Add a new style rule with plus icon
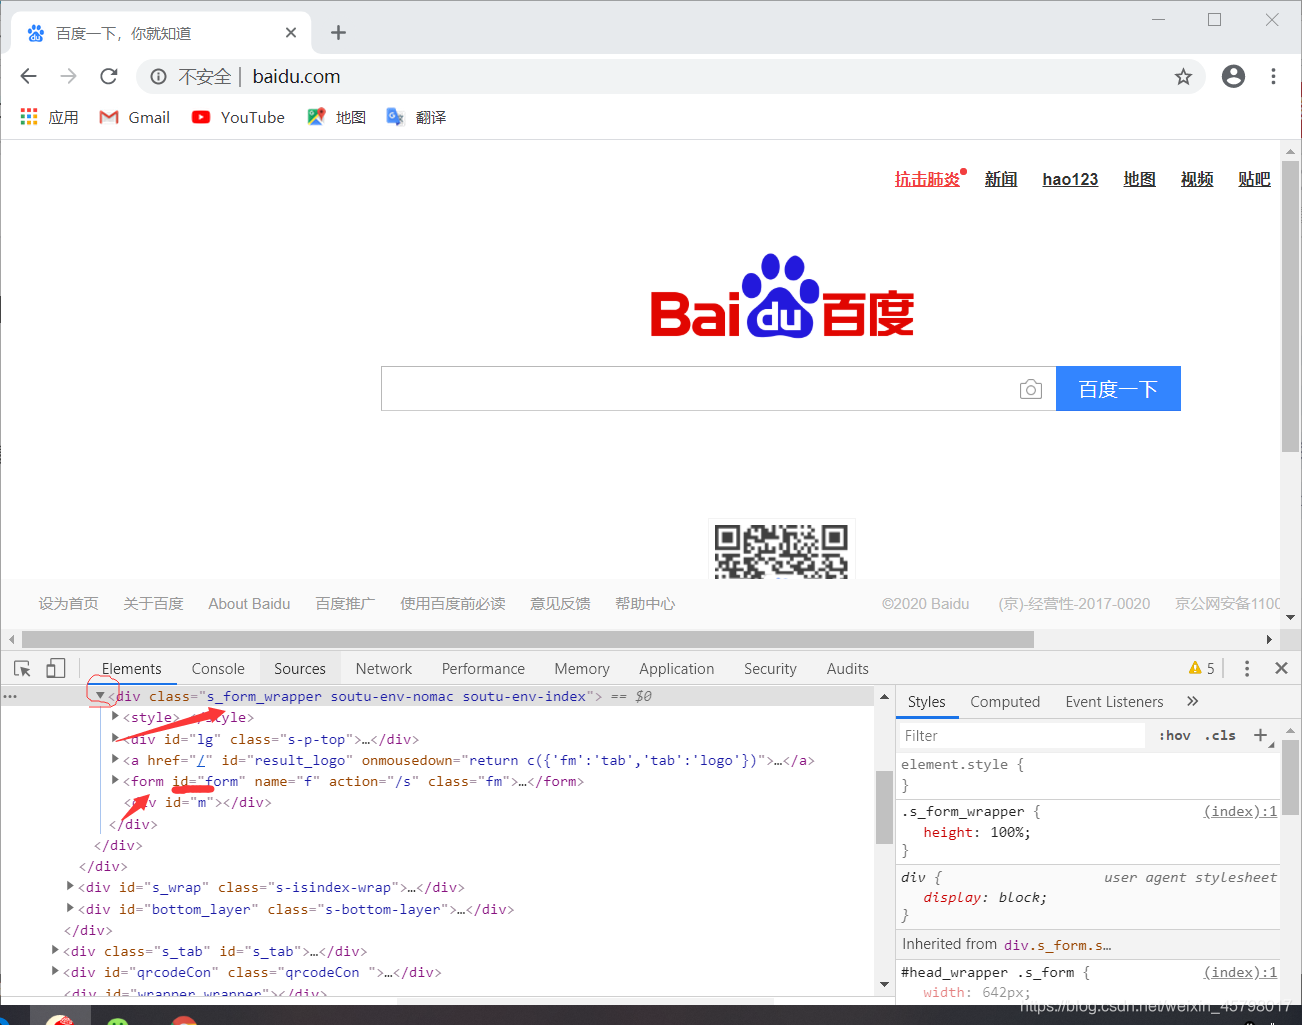Viewport: 1302px width, 1025px height. tap(1260, 735)
